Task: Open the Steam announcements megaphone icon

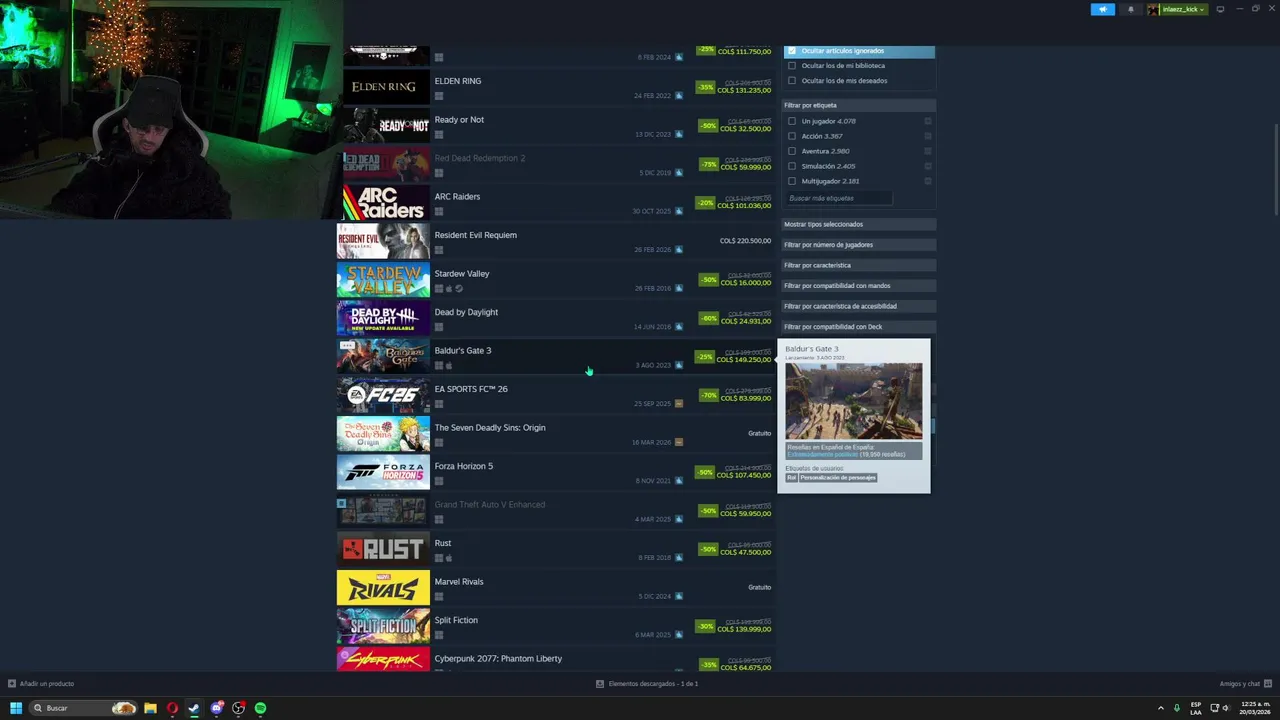Action: pos(1102,9)
